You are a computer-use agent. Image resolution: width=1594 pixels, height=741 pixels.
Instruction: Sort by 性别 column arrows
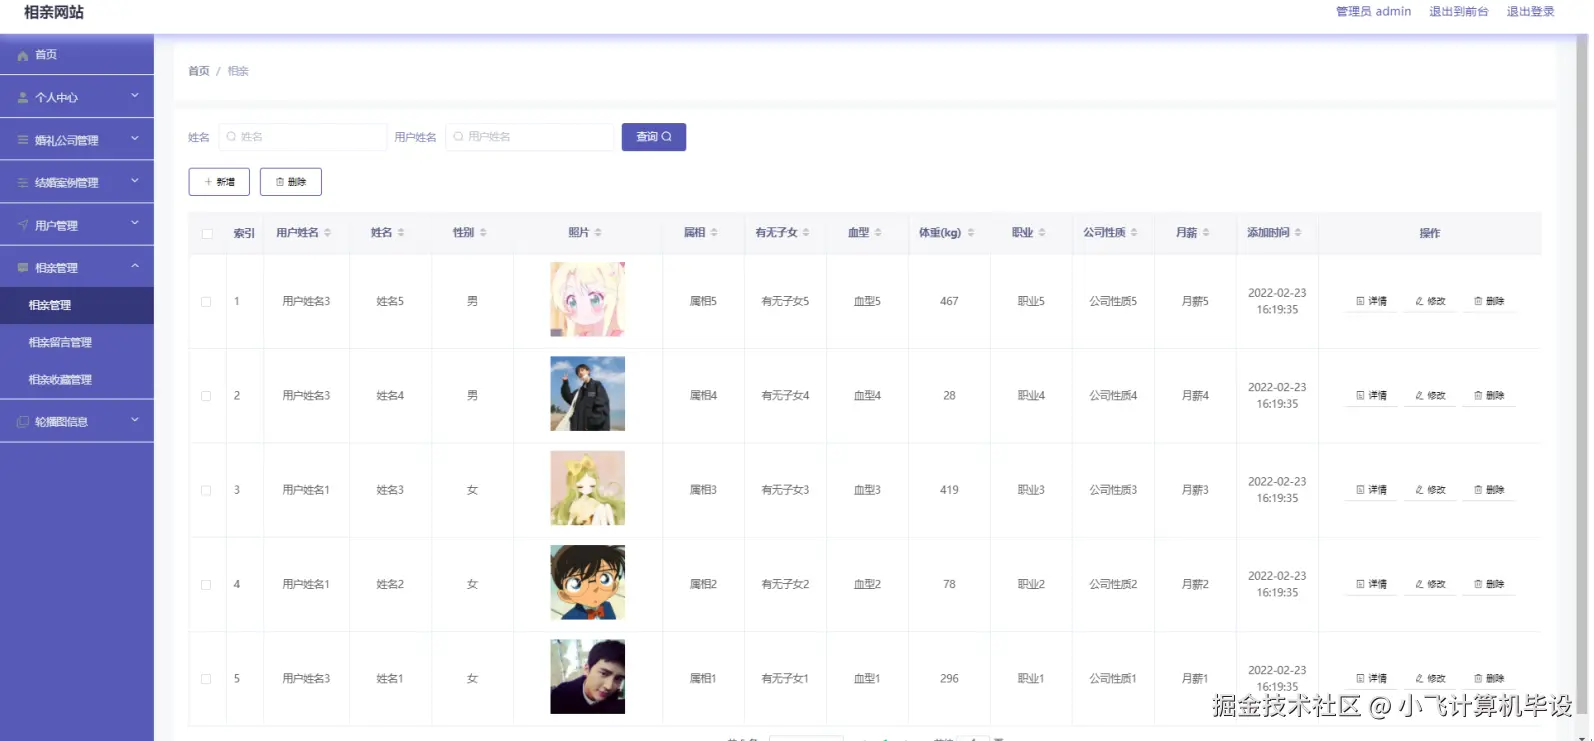click(x=483, y=233)
